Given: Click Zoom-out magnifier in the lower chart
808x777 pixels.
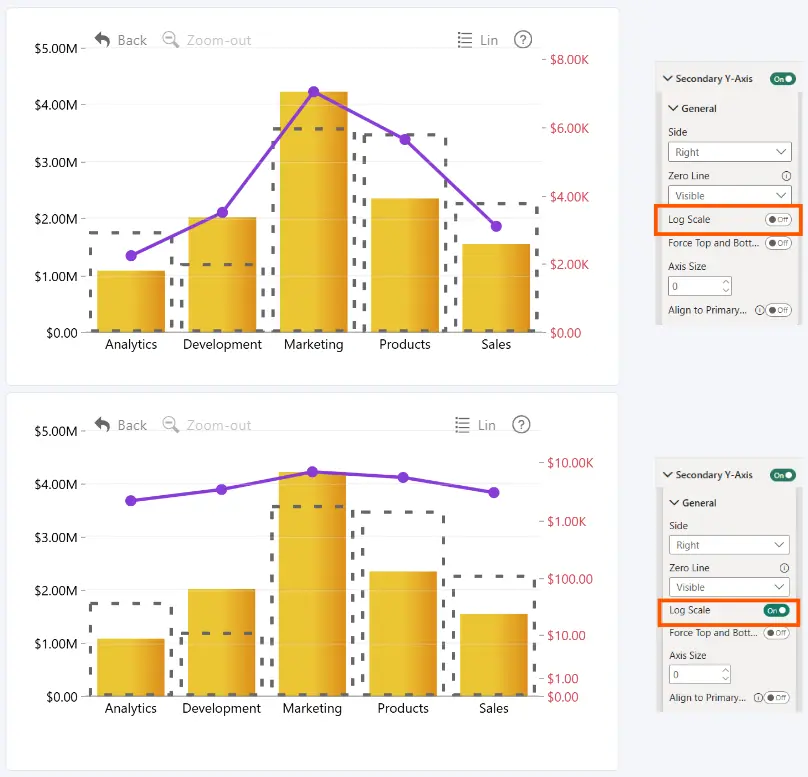Looking at the screenshot, I should click(171, 425).
